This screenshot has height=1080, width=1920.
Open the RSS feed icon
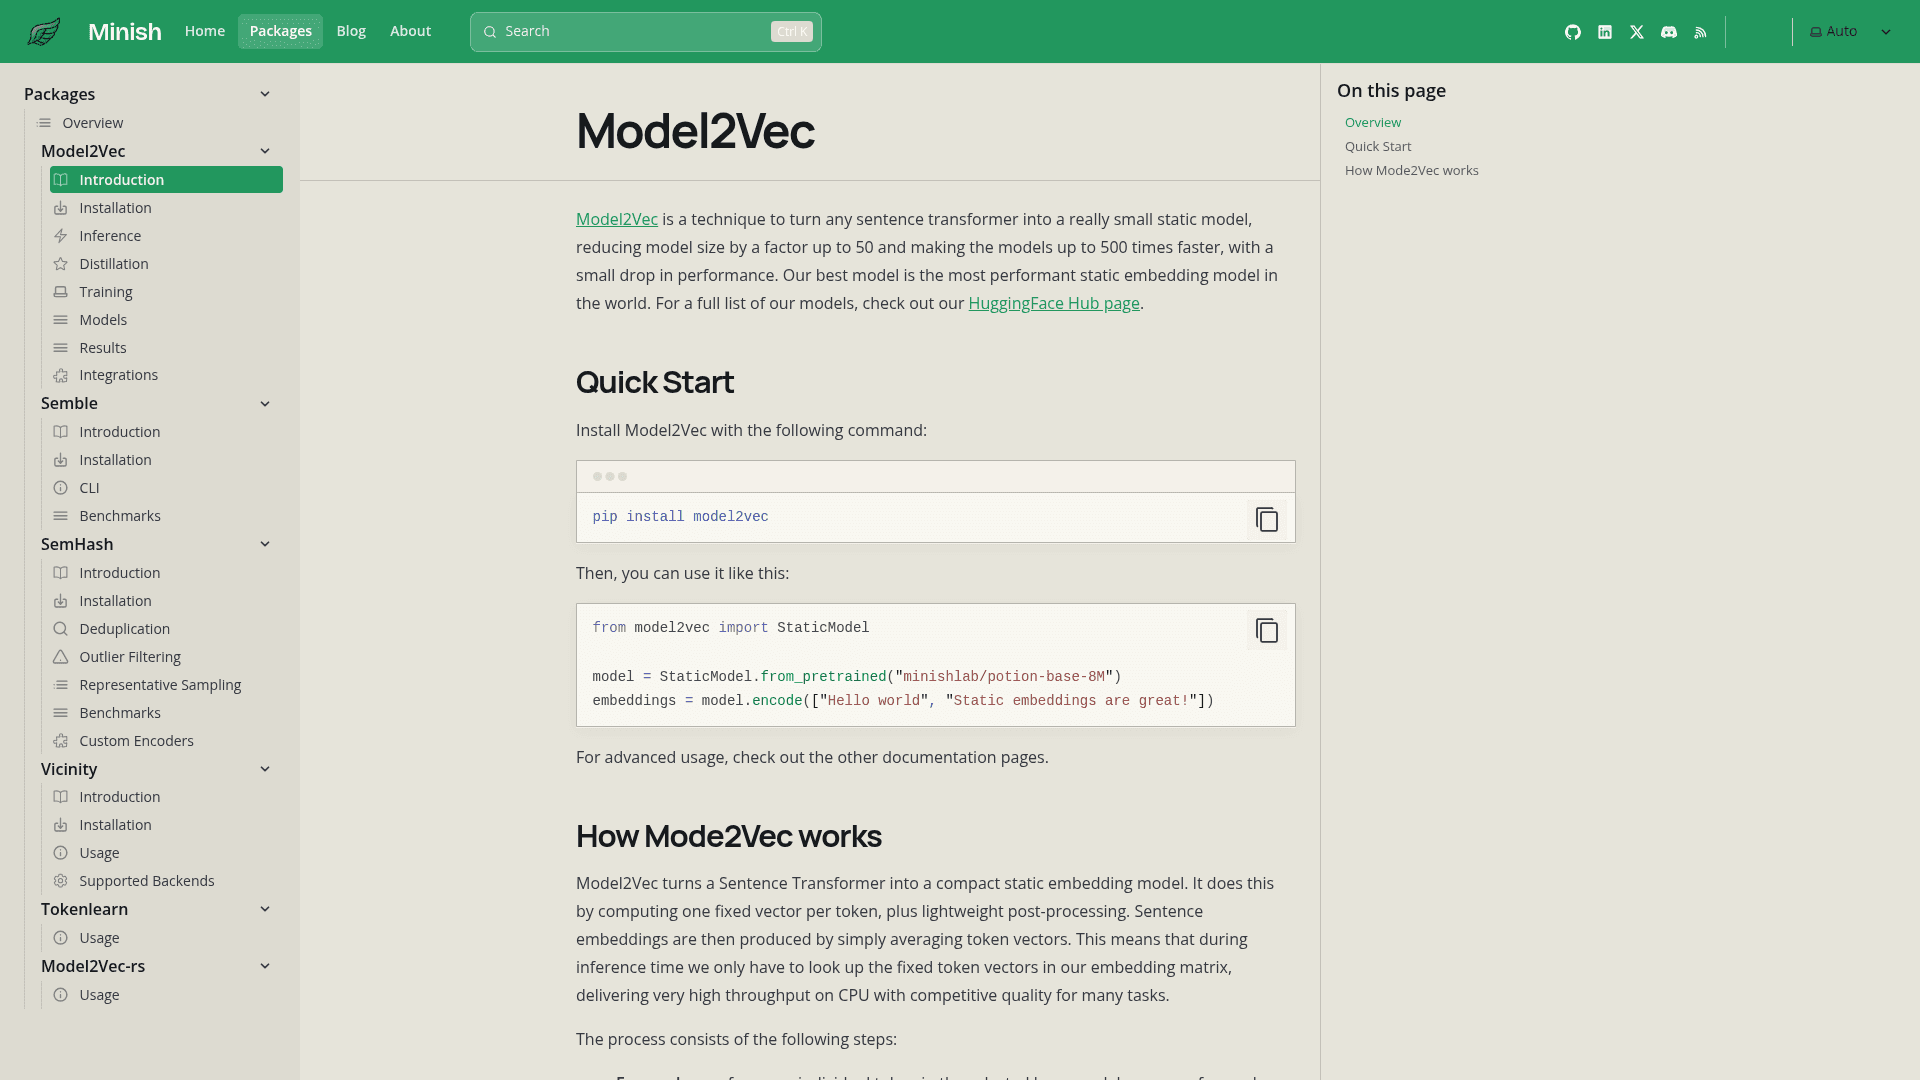pyautogui.click(x=1700, y=32)
